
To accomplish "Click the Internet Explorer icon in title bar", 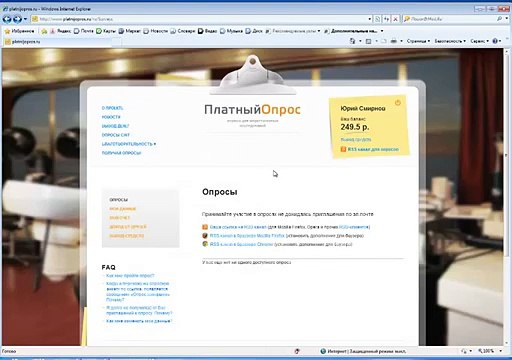I will pos(5,9).
